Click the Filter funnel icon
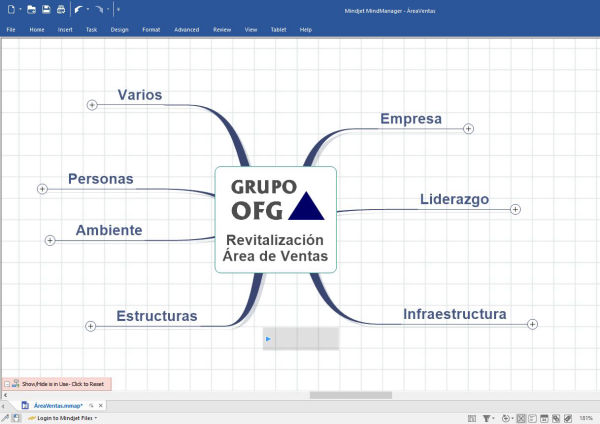Image resolution: width=600 pixels, height=424 pixels. tap(486, 419)
